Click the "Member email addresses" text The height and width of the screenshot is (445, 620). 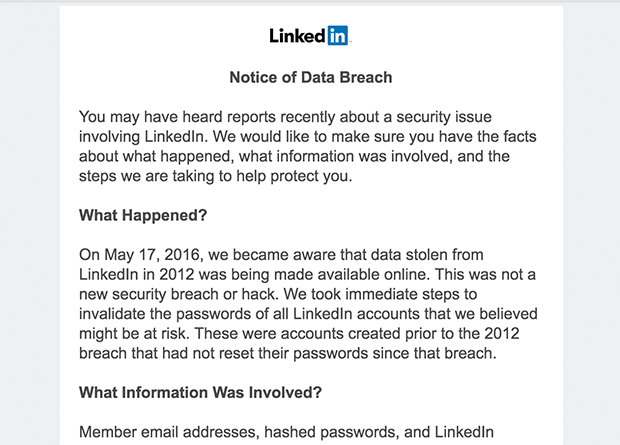click(169, 432)
